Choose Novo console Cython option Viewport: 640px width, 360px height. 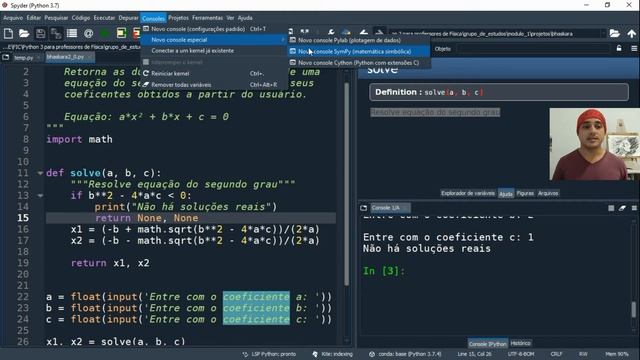pyautogui.click(x=359, y=63)
